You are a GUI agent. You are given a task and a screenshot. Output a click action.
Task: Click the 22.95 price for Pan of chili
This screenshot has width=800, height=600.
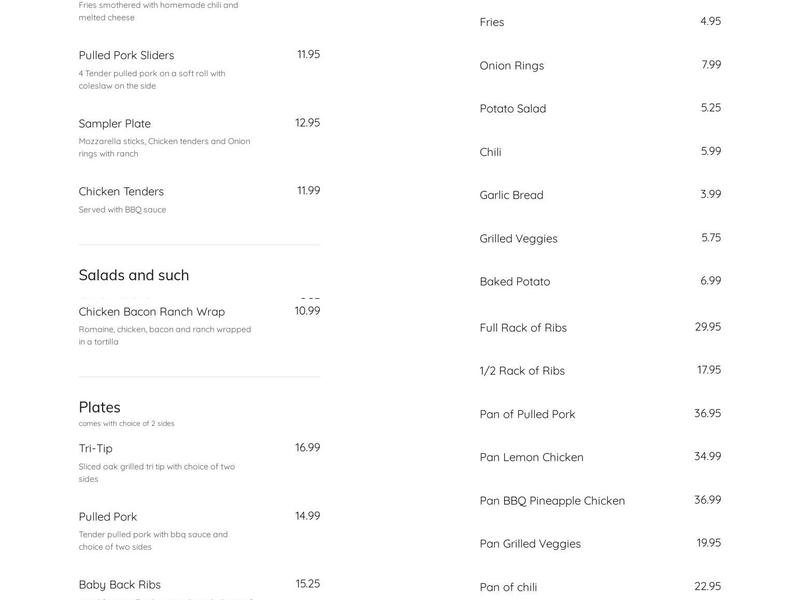click(x=708, y=586)
